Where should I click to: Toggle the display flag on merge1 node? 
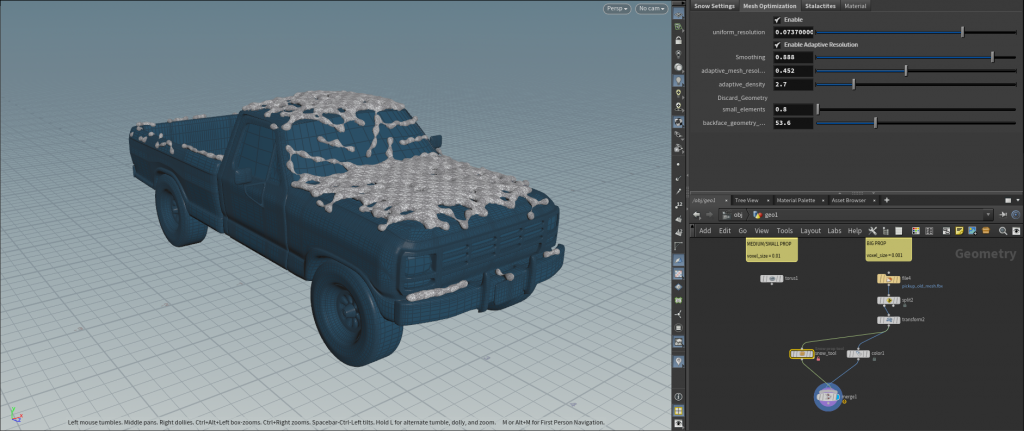click(837, 396)
